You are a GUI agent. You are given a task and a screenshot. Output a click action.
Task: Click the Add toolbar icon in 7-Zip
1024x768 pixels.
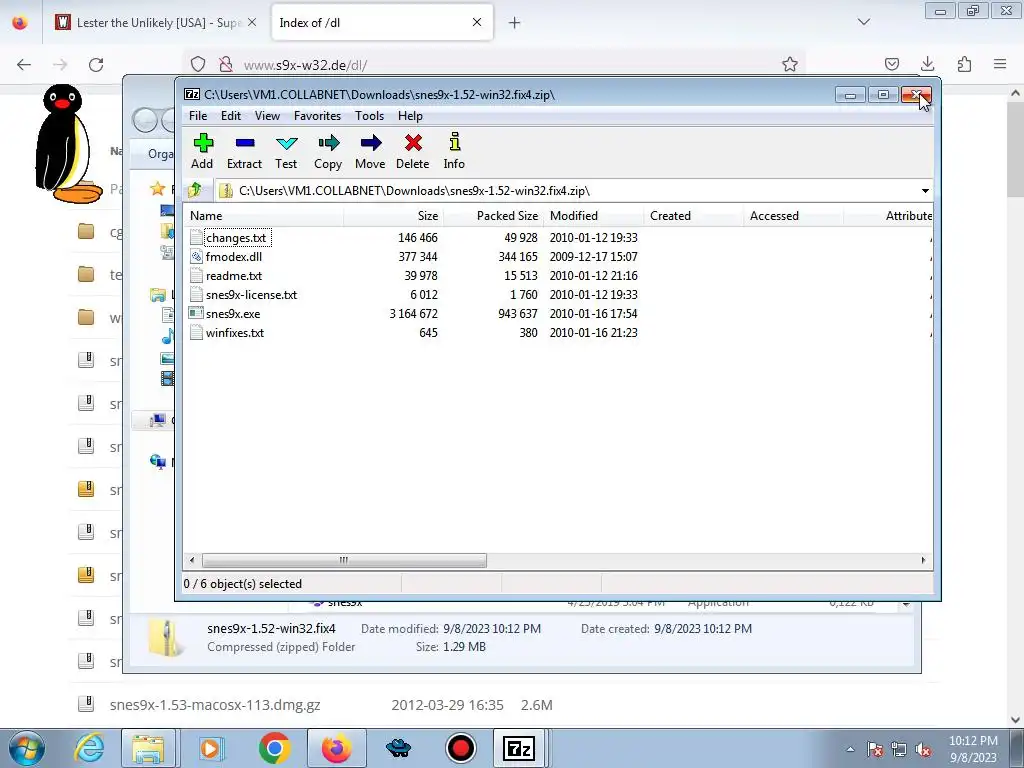click(202, 152)
